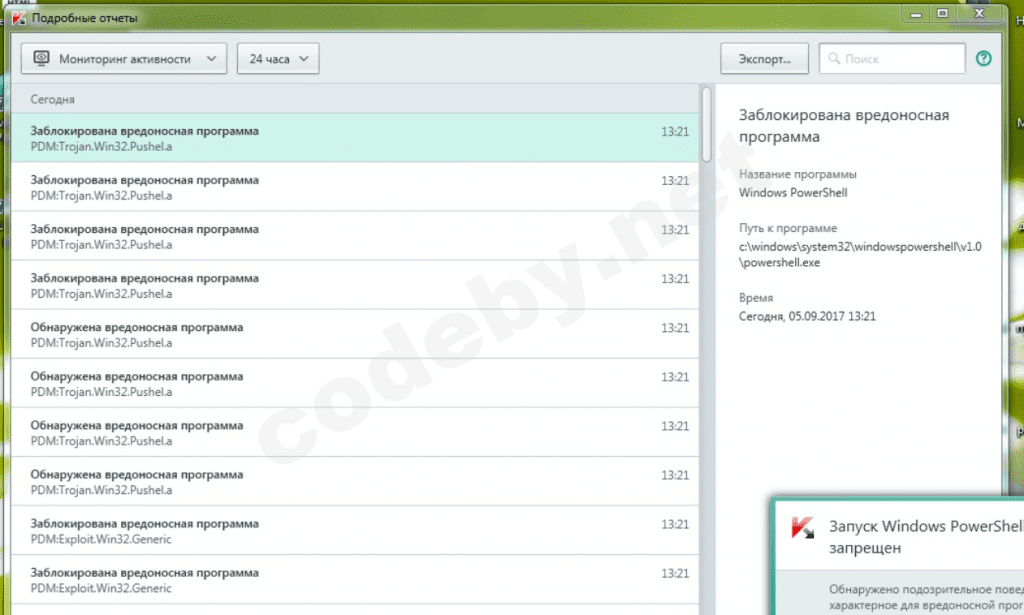Select third Обнаружена вредоносная программа entry

click(355, 432)
